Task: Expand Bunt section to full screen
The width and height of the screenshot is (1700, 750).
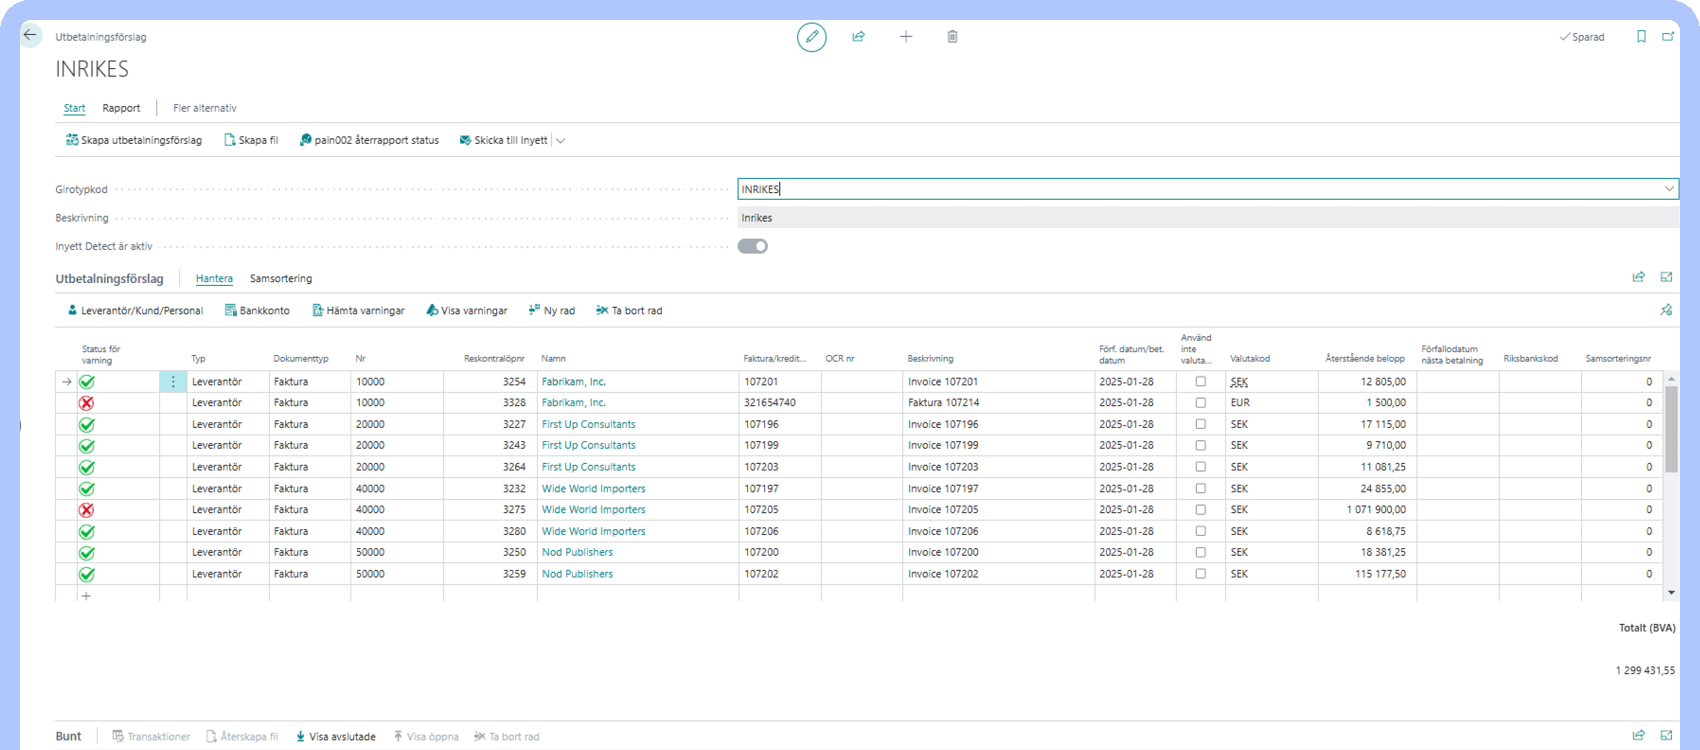Action: (x=1666, y=735)
